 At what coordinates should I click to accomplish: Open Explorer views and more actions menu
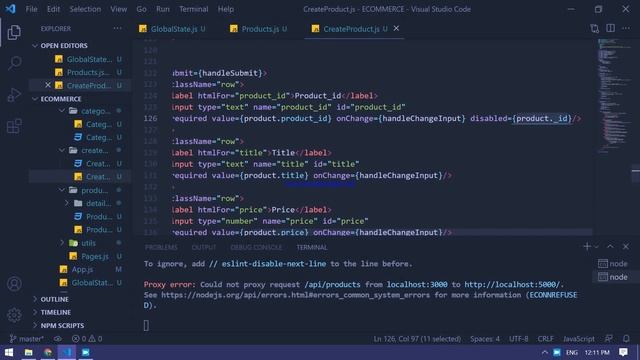(118, 29)
